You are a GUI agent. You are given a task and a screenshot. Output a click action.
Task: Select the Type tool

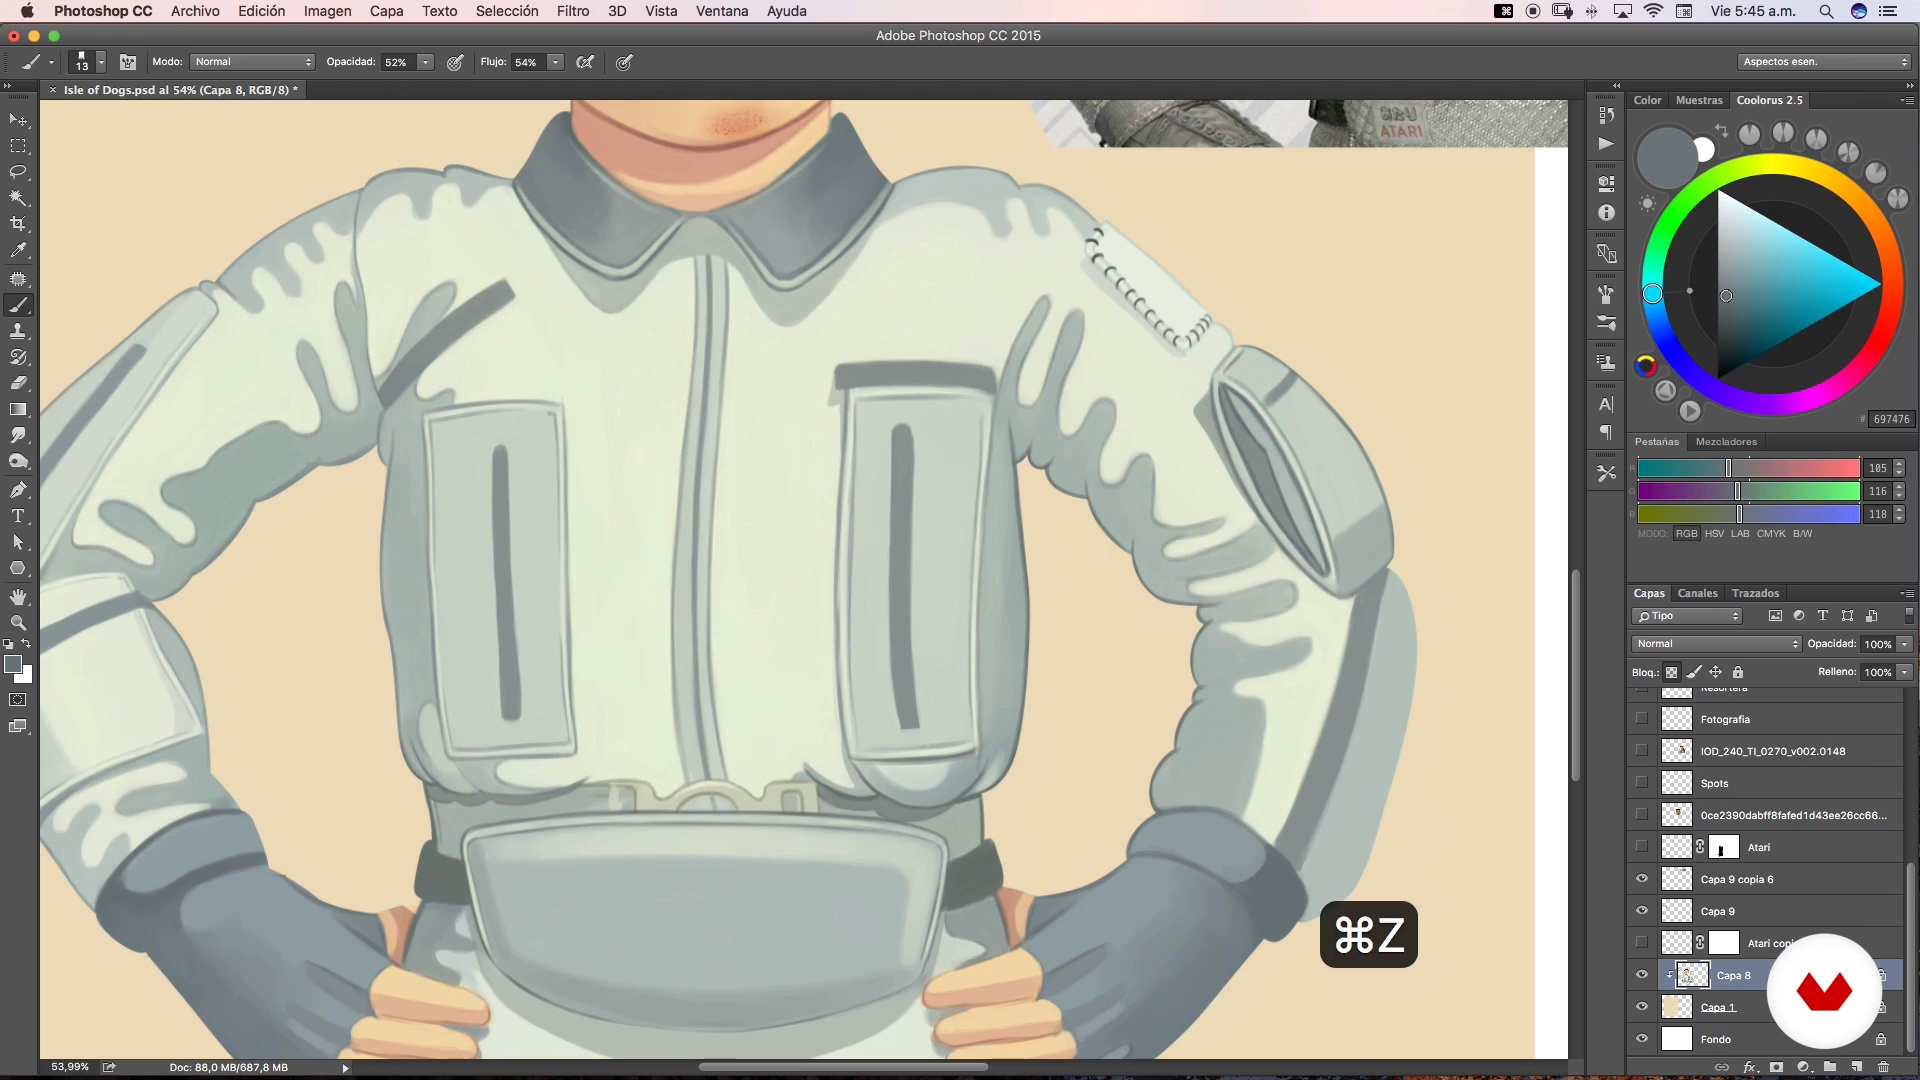coord(18,516)
